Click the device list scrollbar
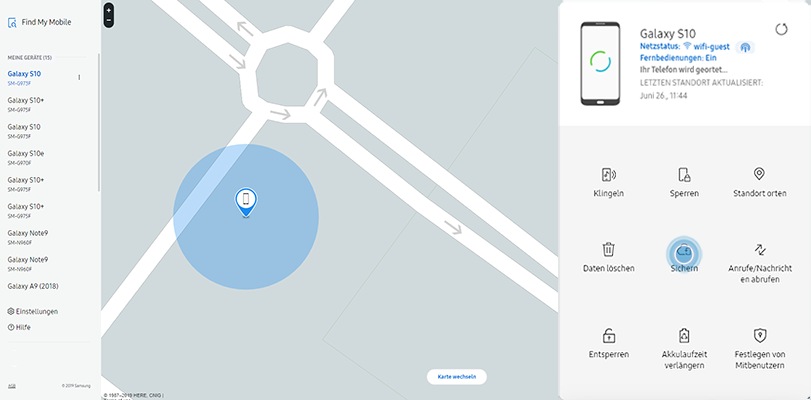Image resolution: width=811 pixels, height=400 pixels. [x=98, y=122]
